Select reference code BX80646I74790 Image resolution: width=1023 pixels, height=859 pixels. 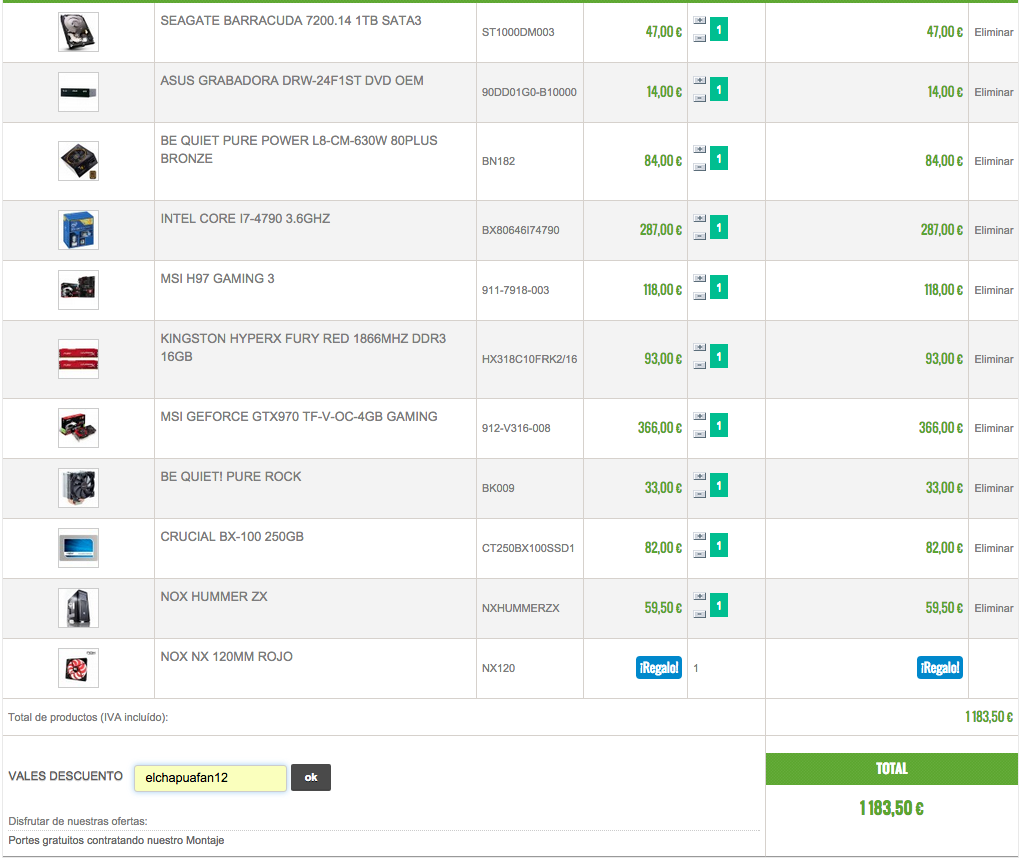click(521, 230)
